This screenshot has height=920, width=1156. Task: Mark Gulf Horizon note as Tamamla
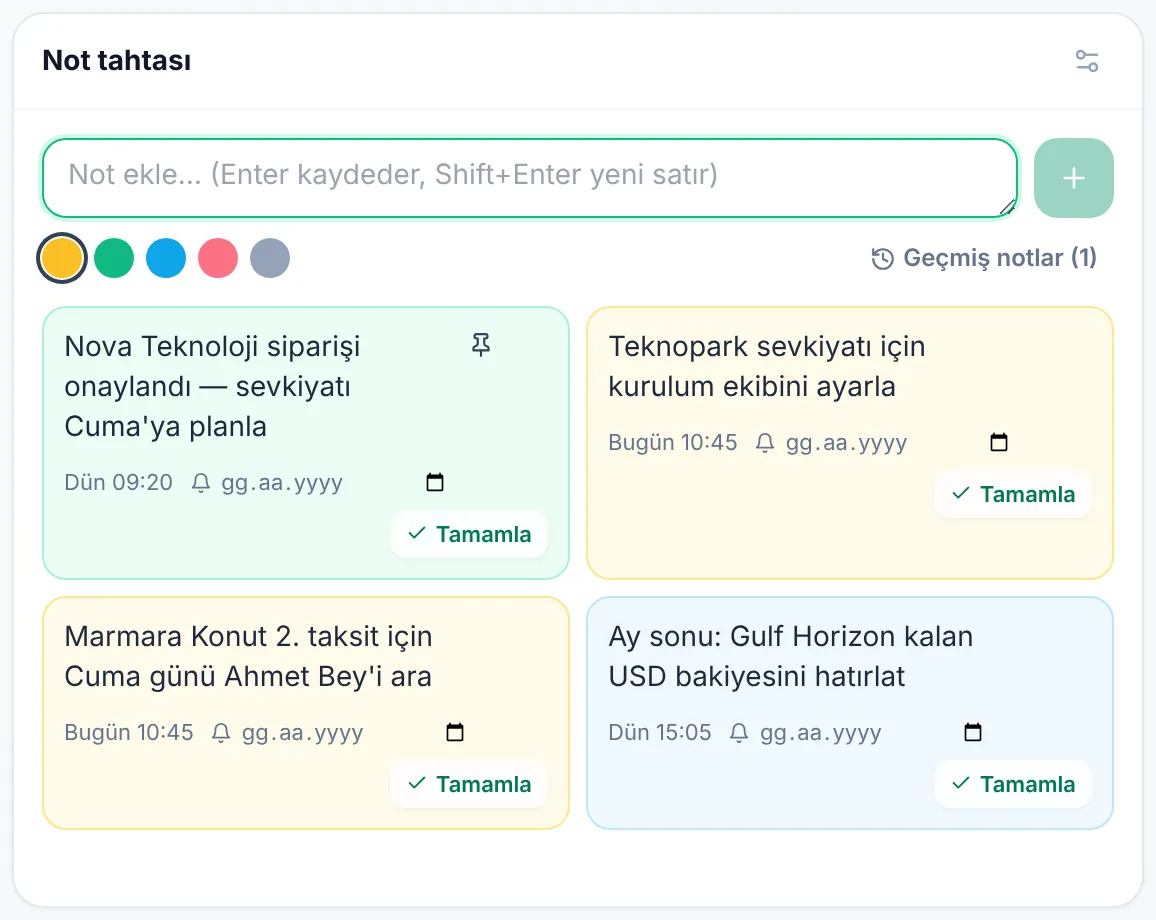pyautogui.click(x=1013, y=784)
